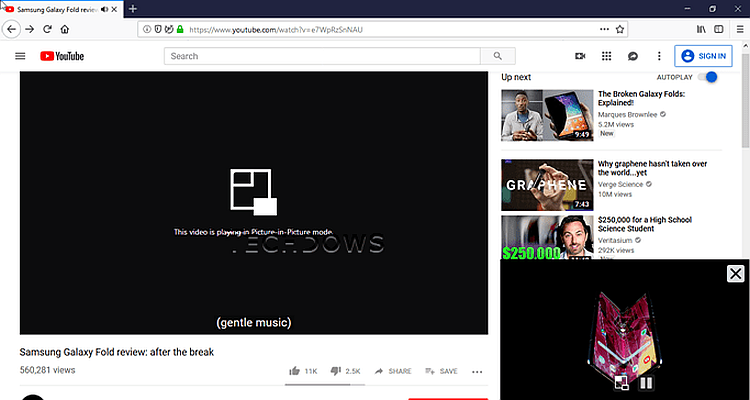The height and width of the screenshot is (400, 750).
Task: Mute the tab via speaker icon
Action: coord(104,9)
